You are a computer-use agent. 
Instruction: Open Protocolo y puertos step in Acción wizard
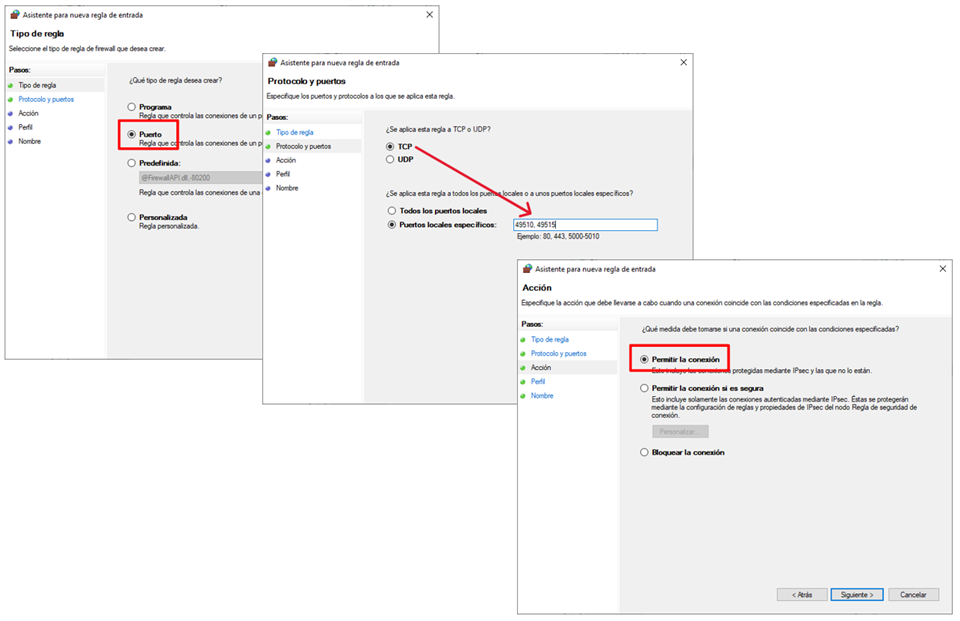558,354
